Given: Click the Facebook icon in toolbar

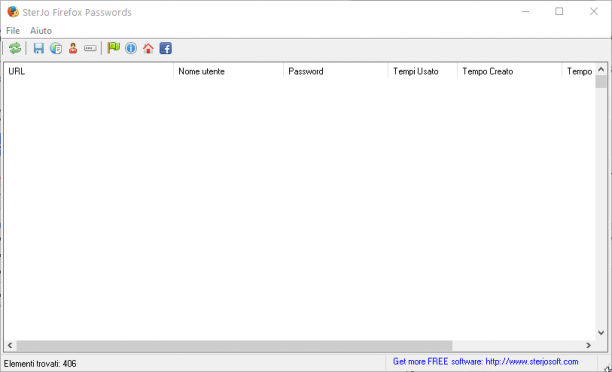Looking at the screenshot, I should (x=165, y=48).
